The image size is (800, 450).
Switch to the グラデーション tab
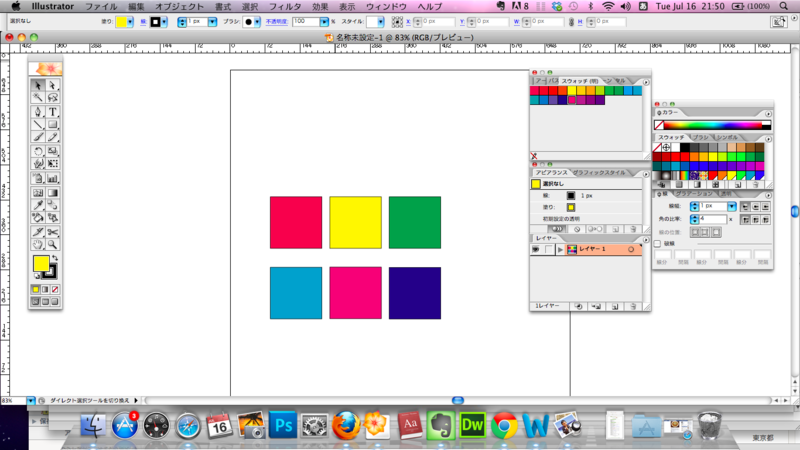tap(693, 194)
